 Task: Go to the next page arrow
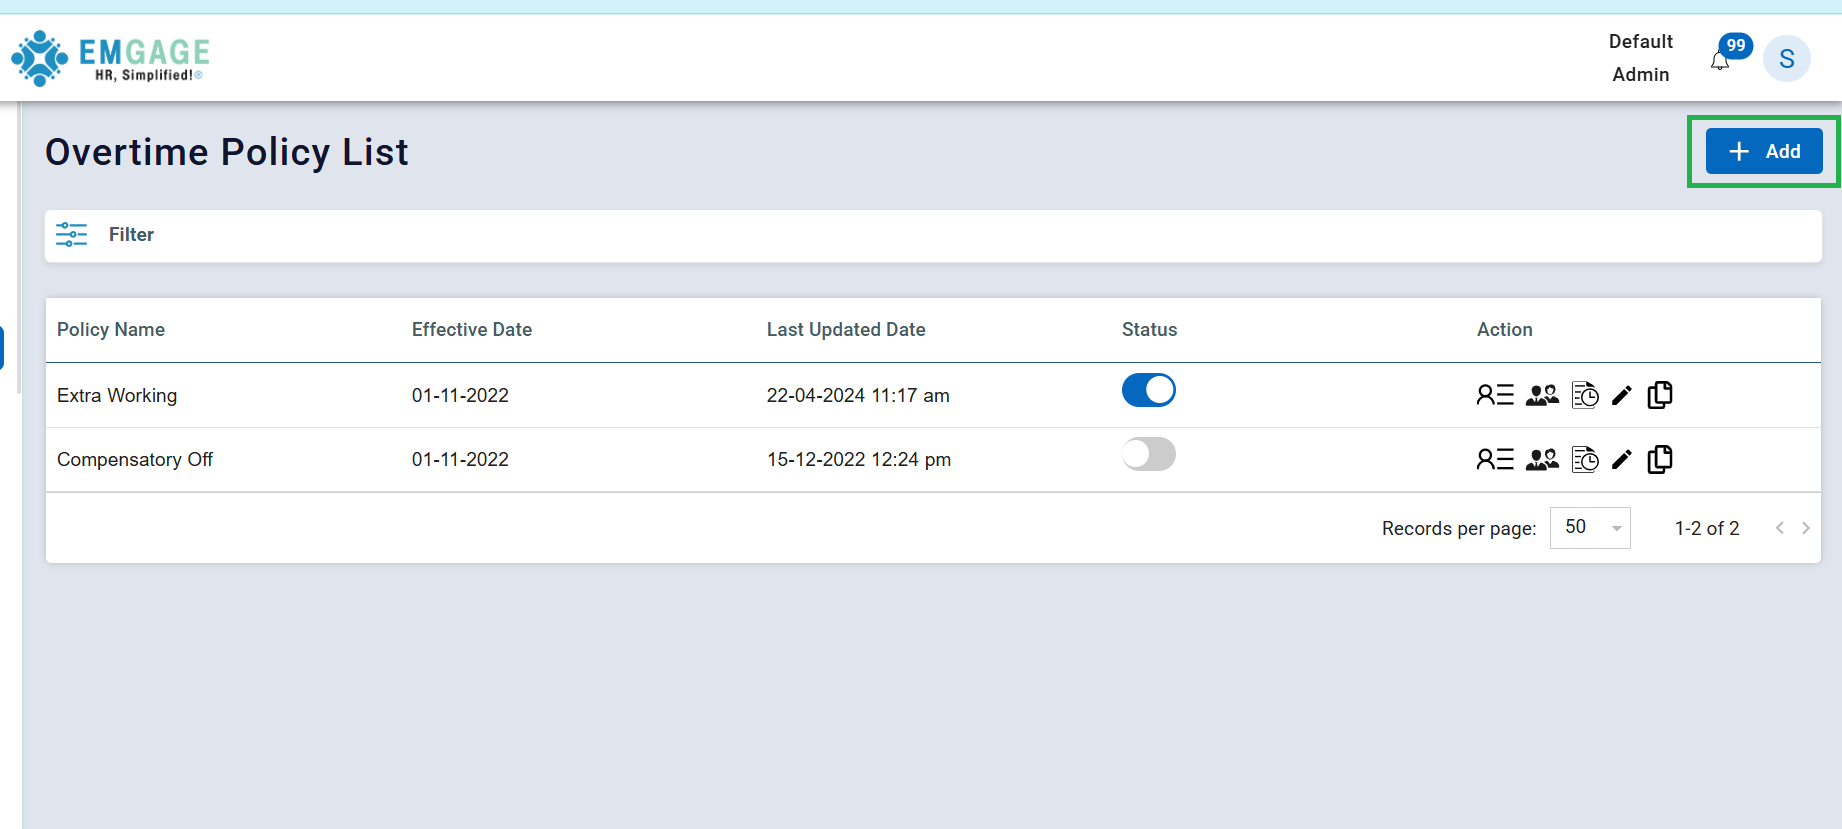[1806, 528]
